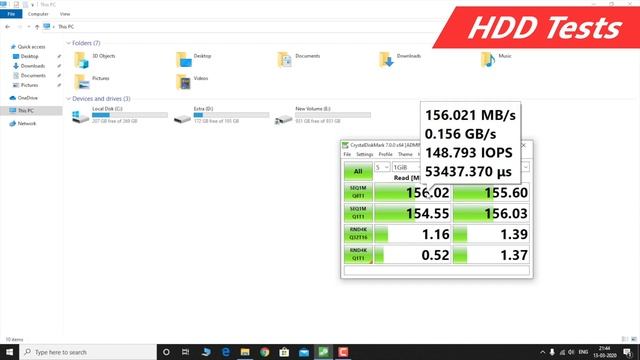Open unit dropdown at right of CrystalDiskMark
The width and height of the screenshot is (640, 360).
(x=525, y=167)
